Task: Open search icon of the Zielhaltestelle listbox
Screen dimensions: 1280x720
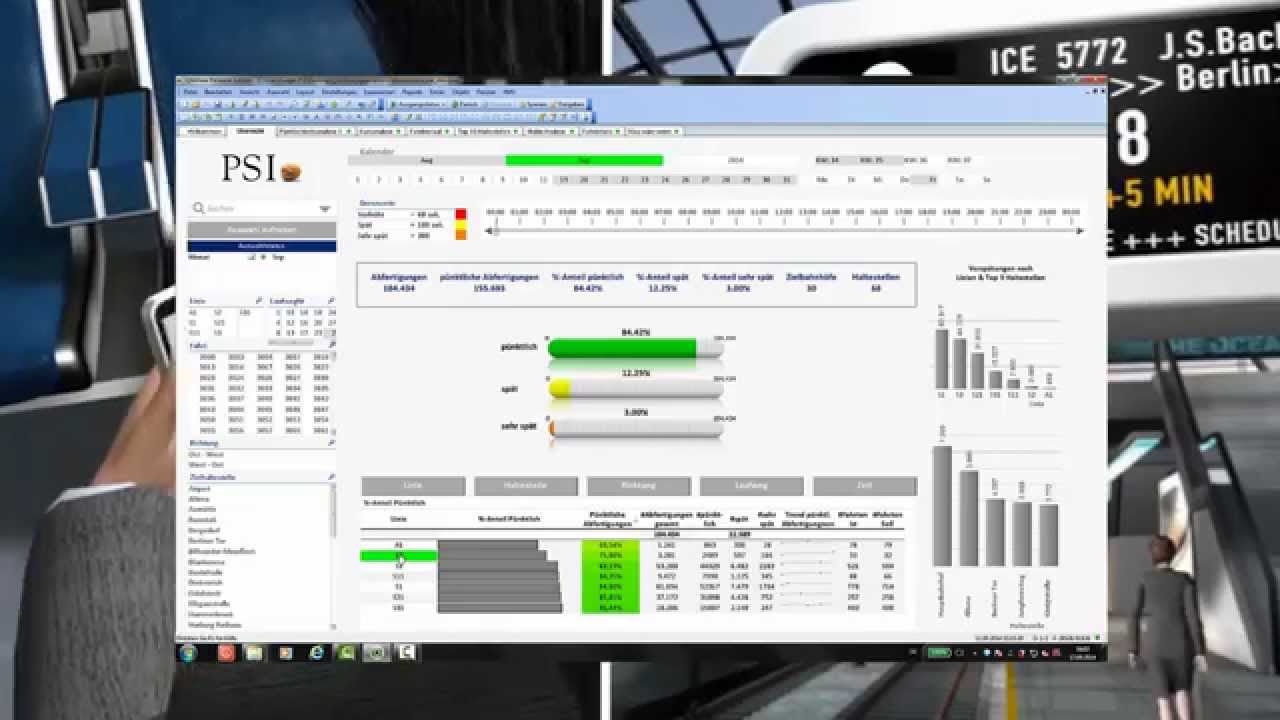Action: click(x=332, y=478)
